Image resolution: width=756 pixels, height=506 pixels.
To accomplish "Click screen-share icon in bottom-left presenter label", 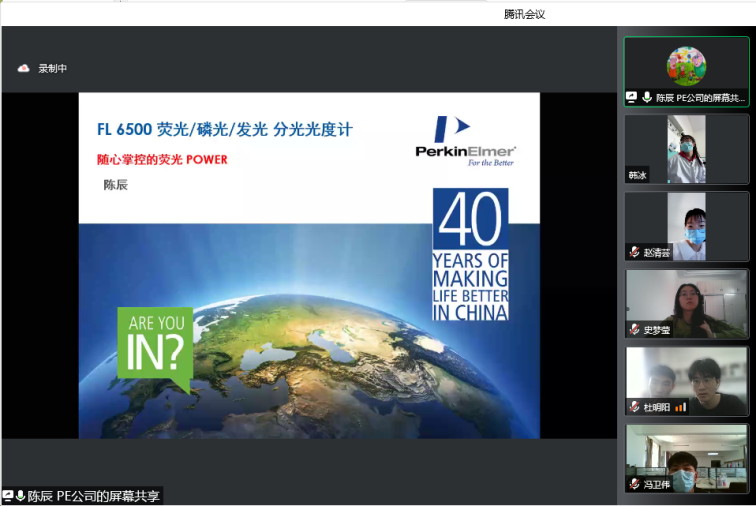I will [x=8, y=496].
